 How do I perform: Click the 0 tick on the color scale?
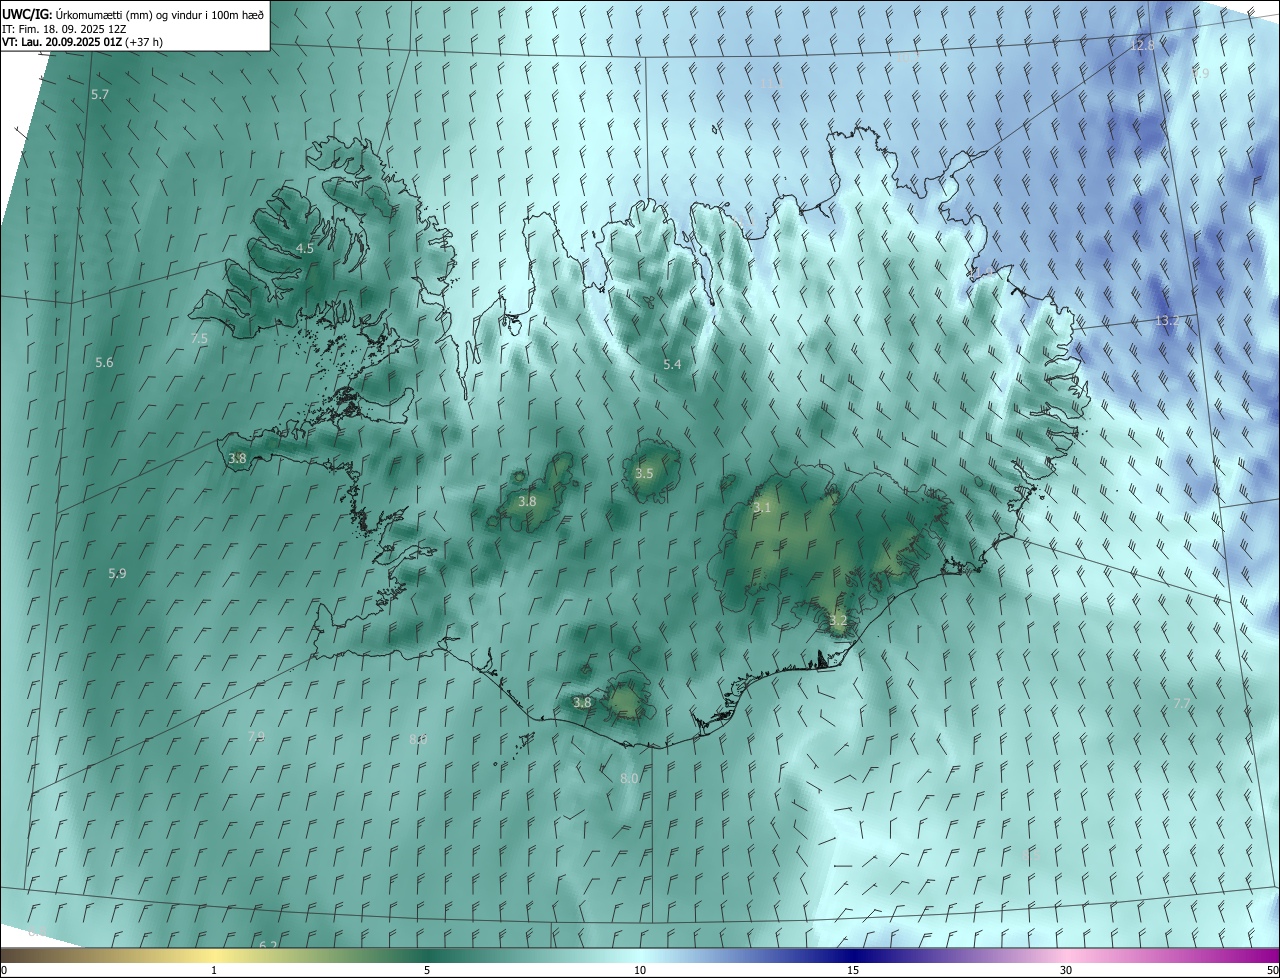pos(4,970)
